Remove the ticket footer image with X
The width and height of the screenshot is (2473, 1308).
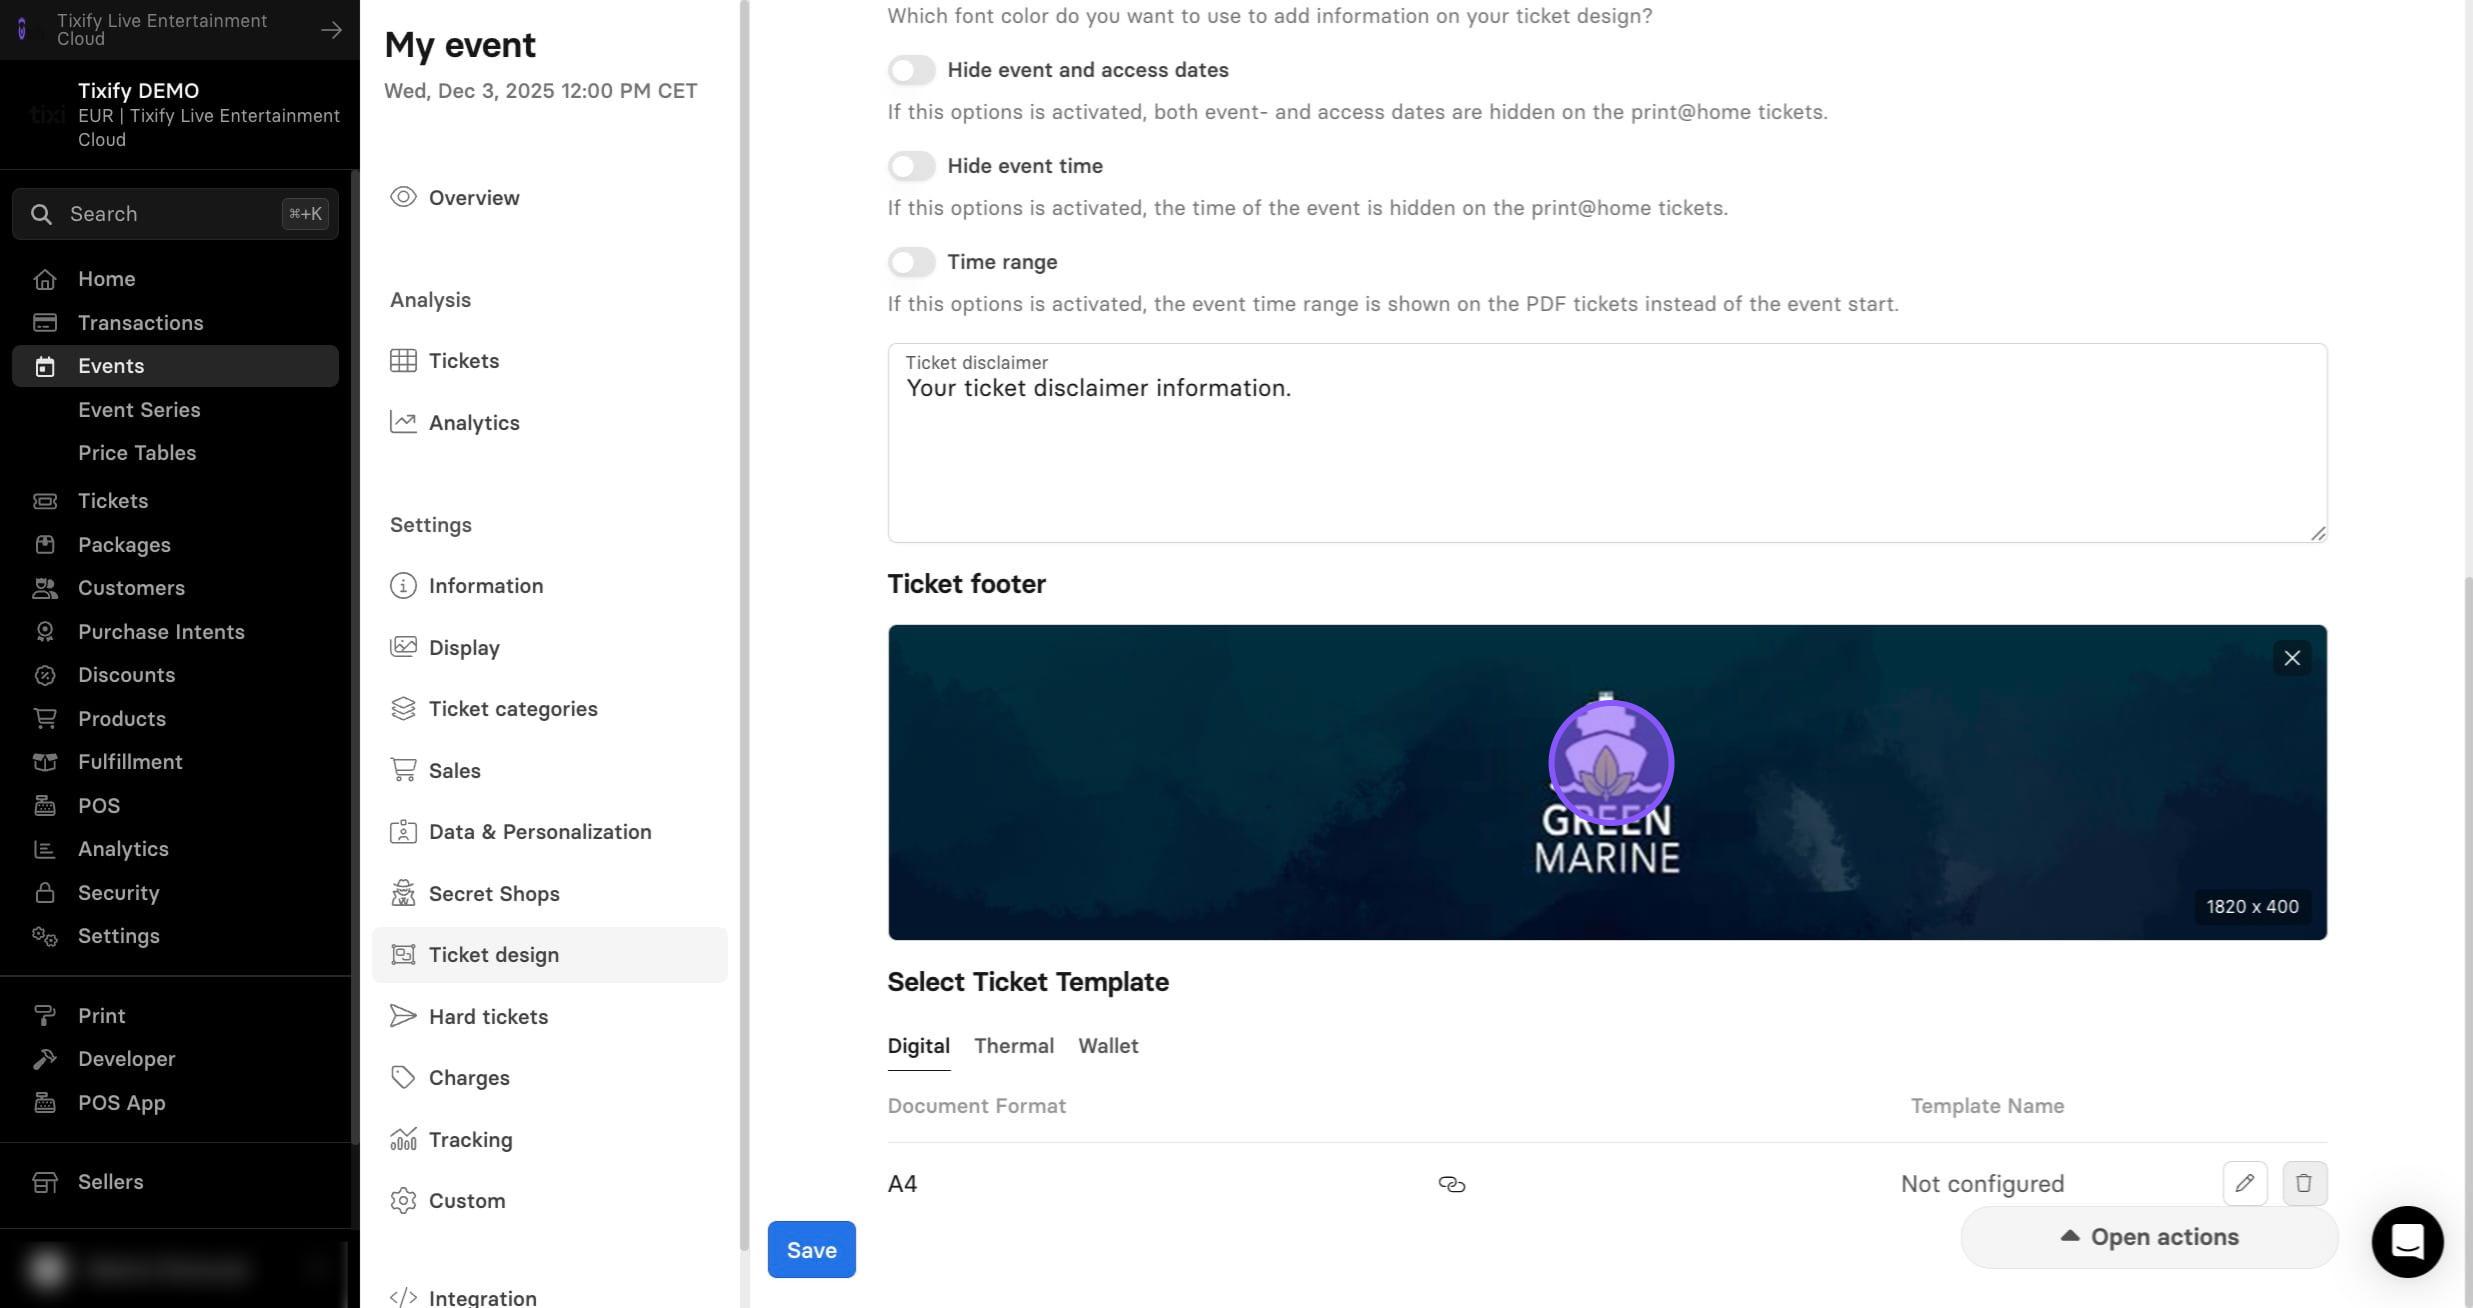click(2291, 658)
